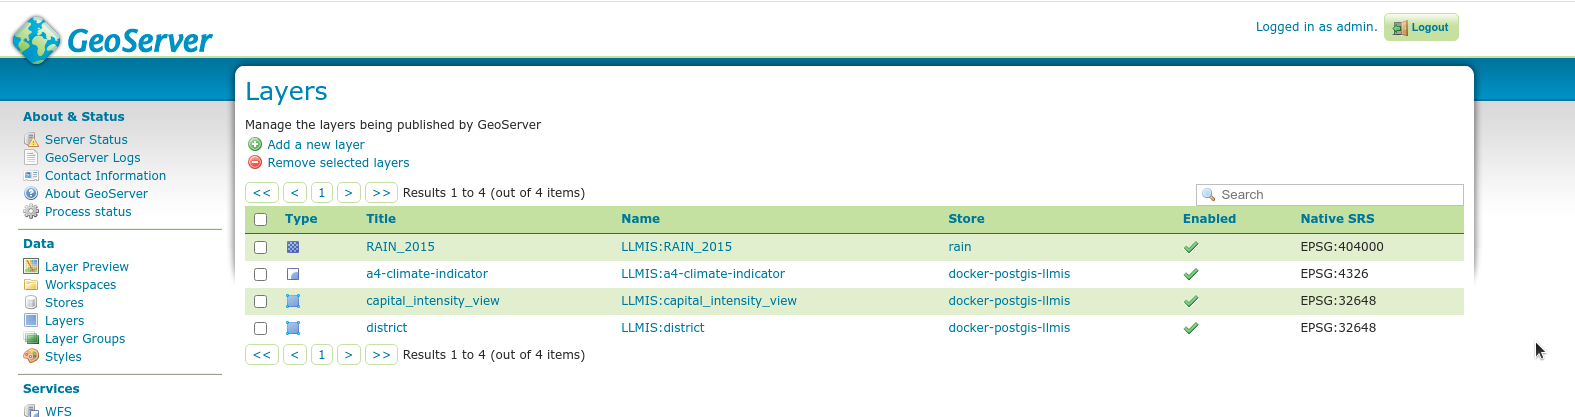
Task: Click the Process status gear icon
Action: click(x=31, y=212)
